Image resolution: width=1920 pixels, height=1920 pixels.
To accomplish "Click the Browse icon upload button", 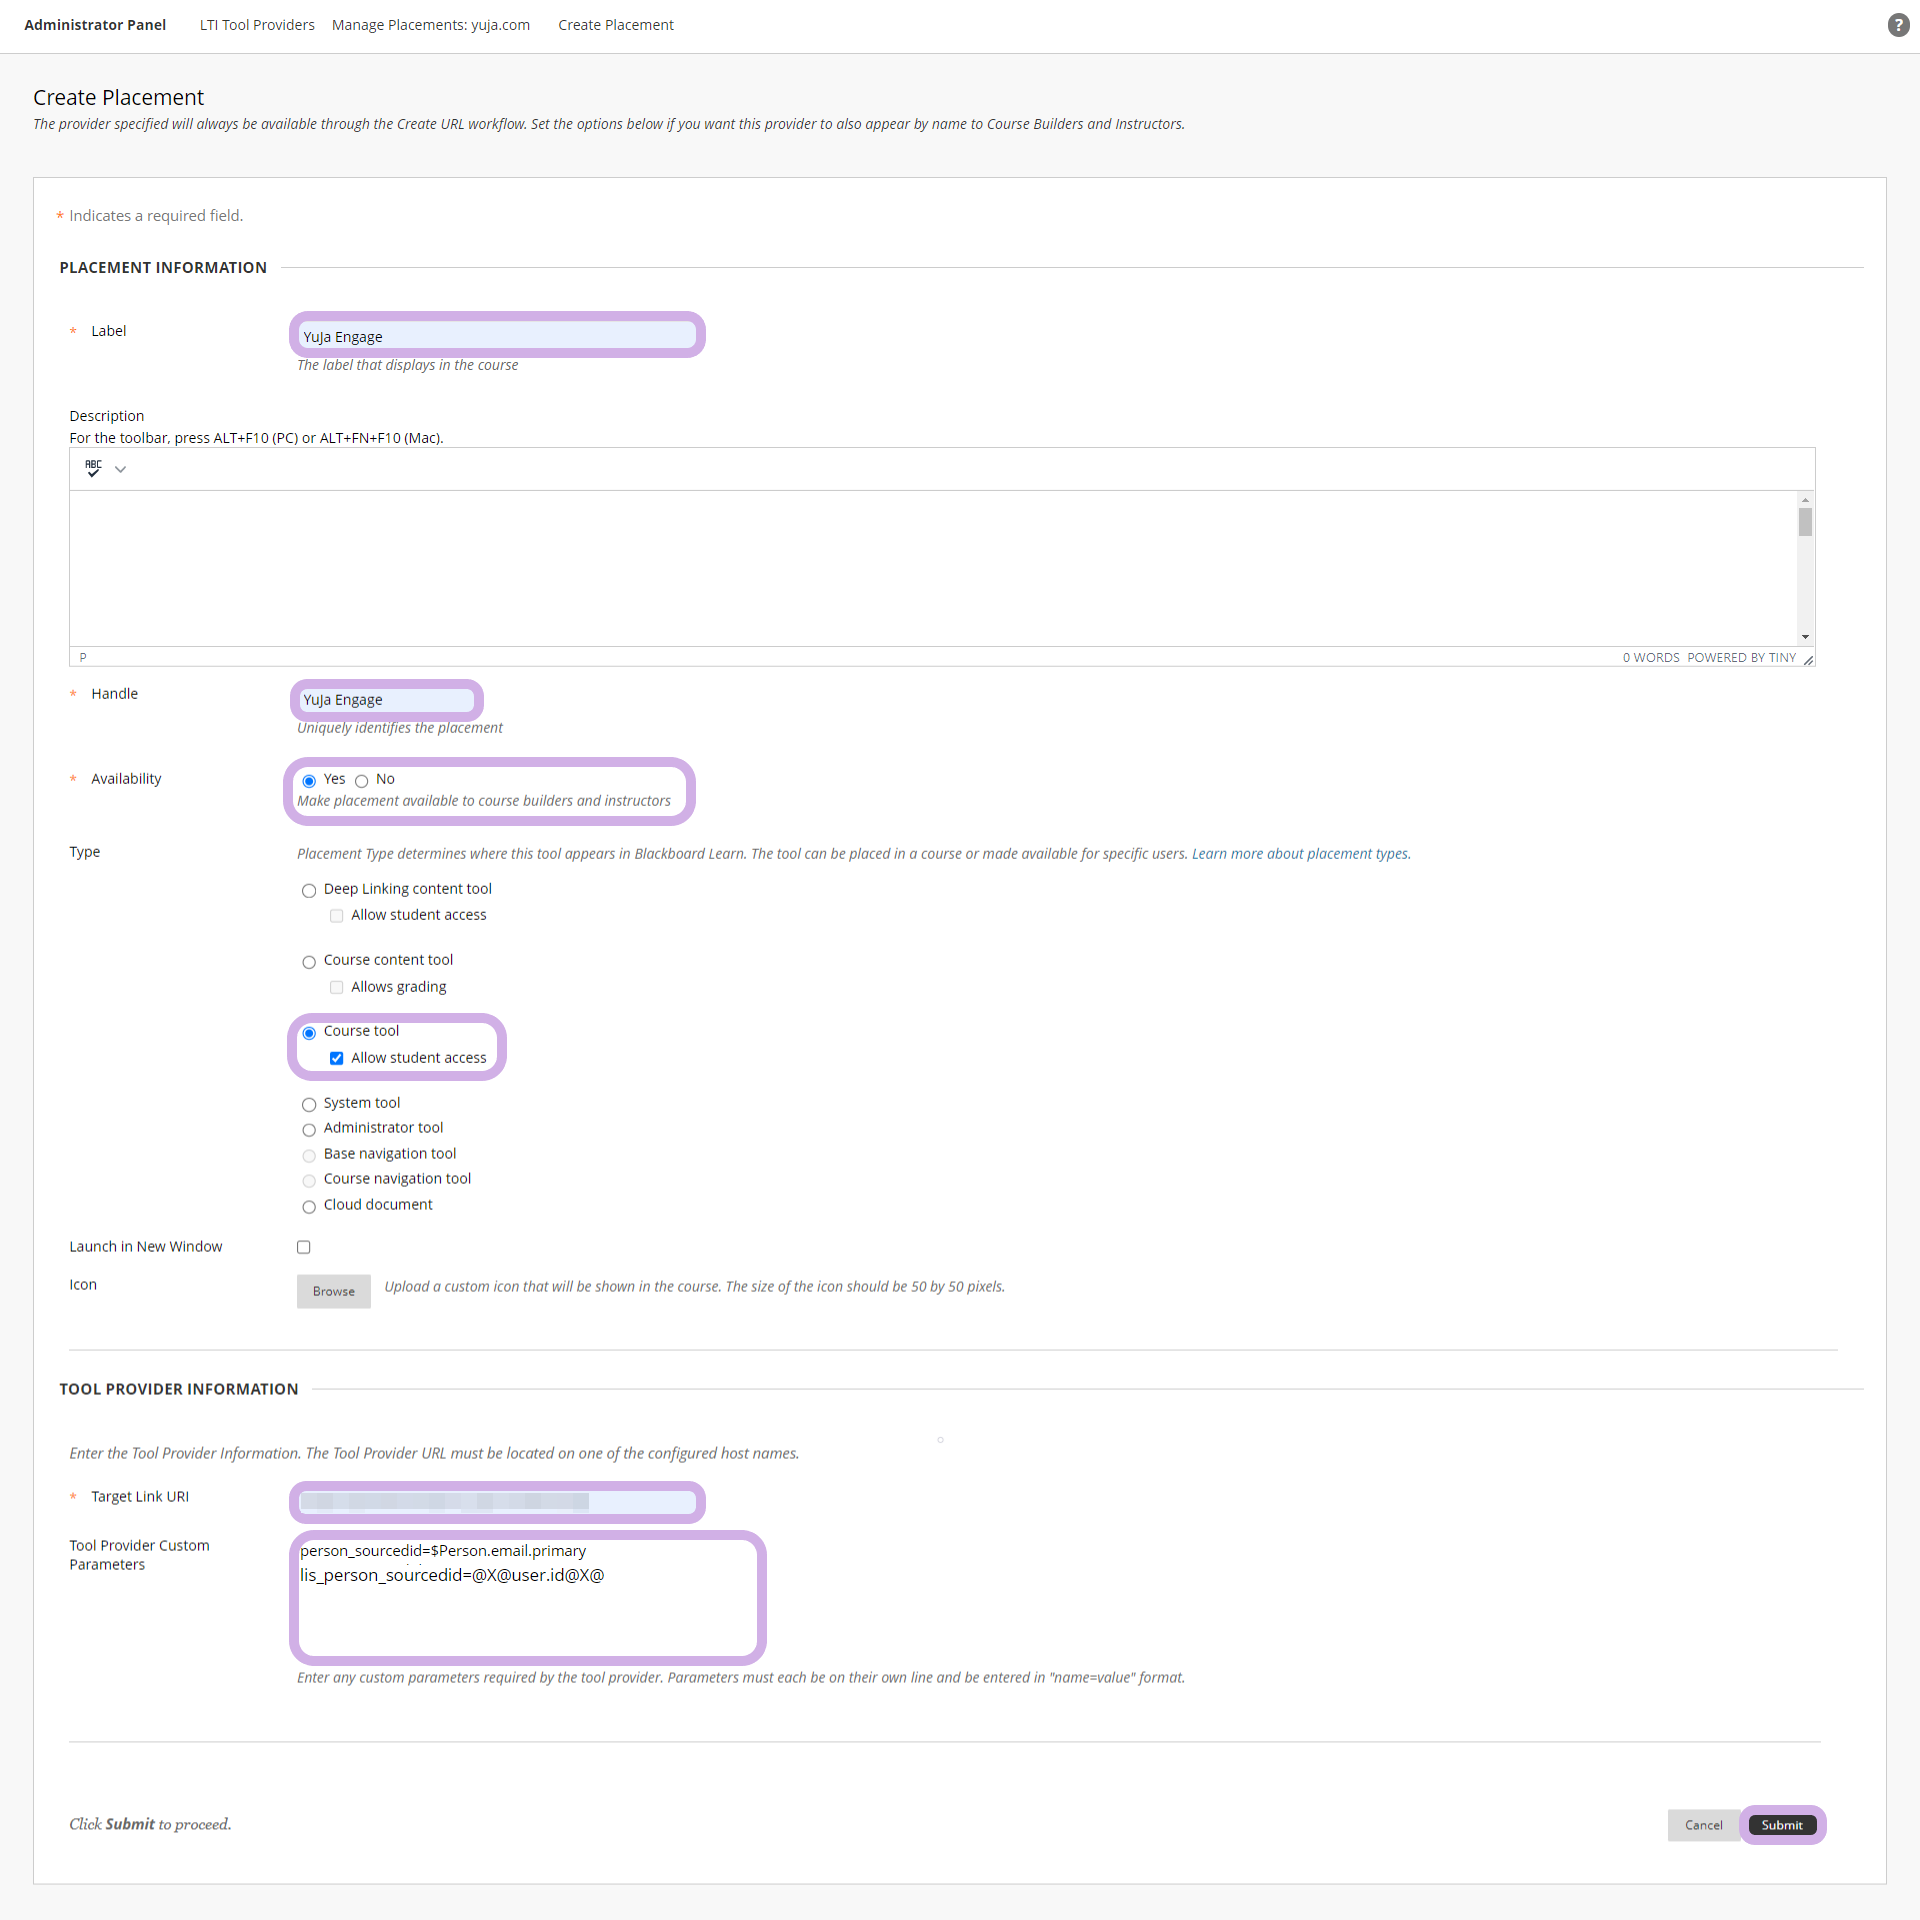I will click(x=334, y=1291).
